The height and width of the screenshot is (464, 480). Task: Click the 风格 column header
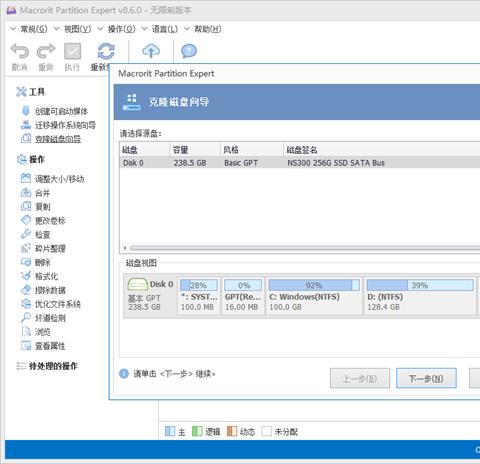[252, 150]
